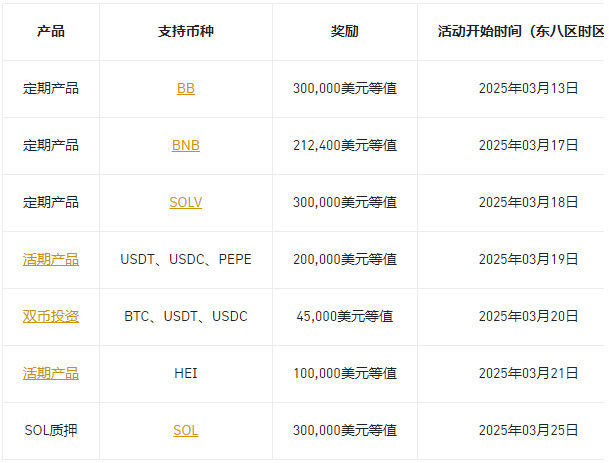The width and height of the screenshot is (609, 463).
Task: Open the BB coin link
Action: 186,88
